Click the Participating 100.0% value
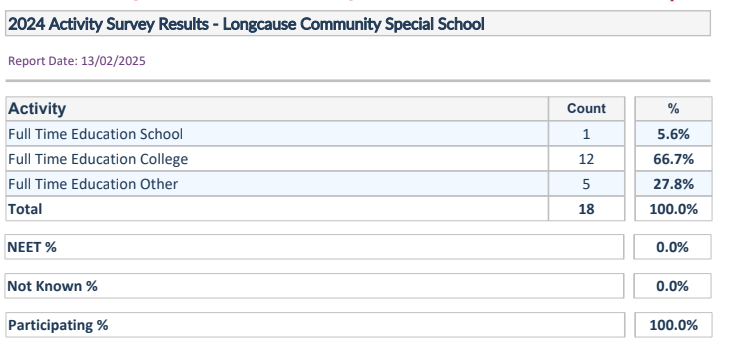 tap(673, 325)
